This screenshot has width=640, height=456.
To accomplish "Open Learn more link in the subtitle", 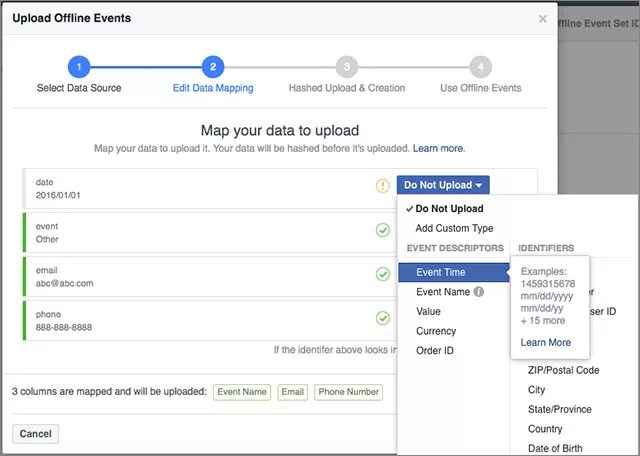I will click(438, 148).
